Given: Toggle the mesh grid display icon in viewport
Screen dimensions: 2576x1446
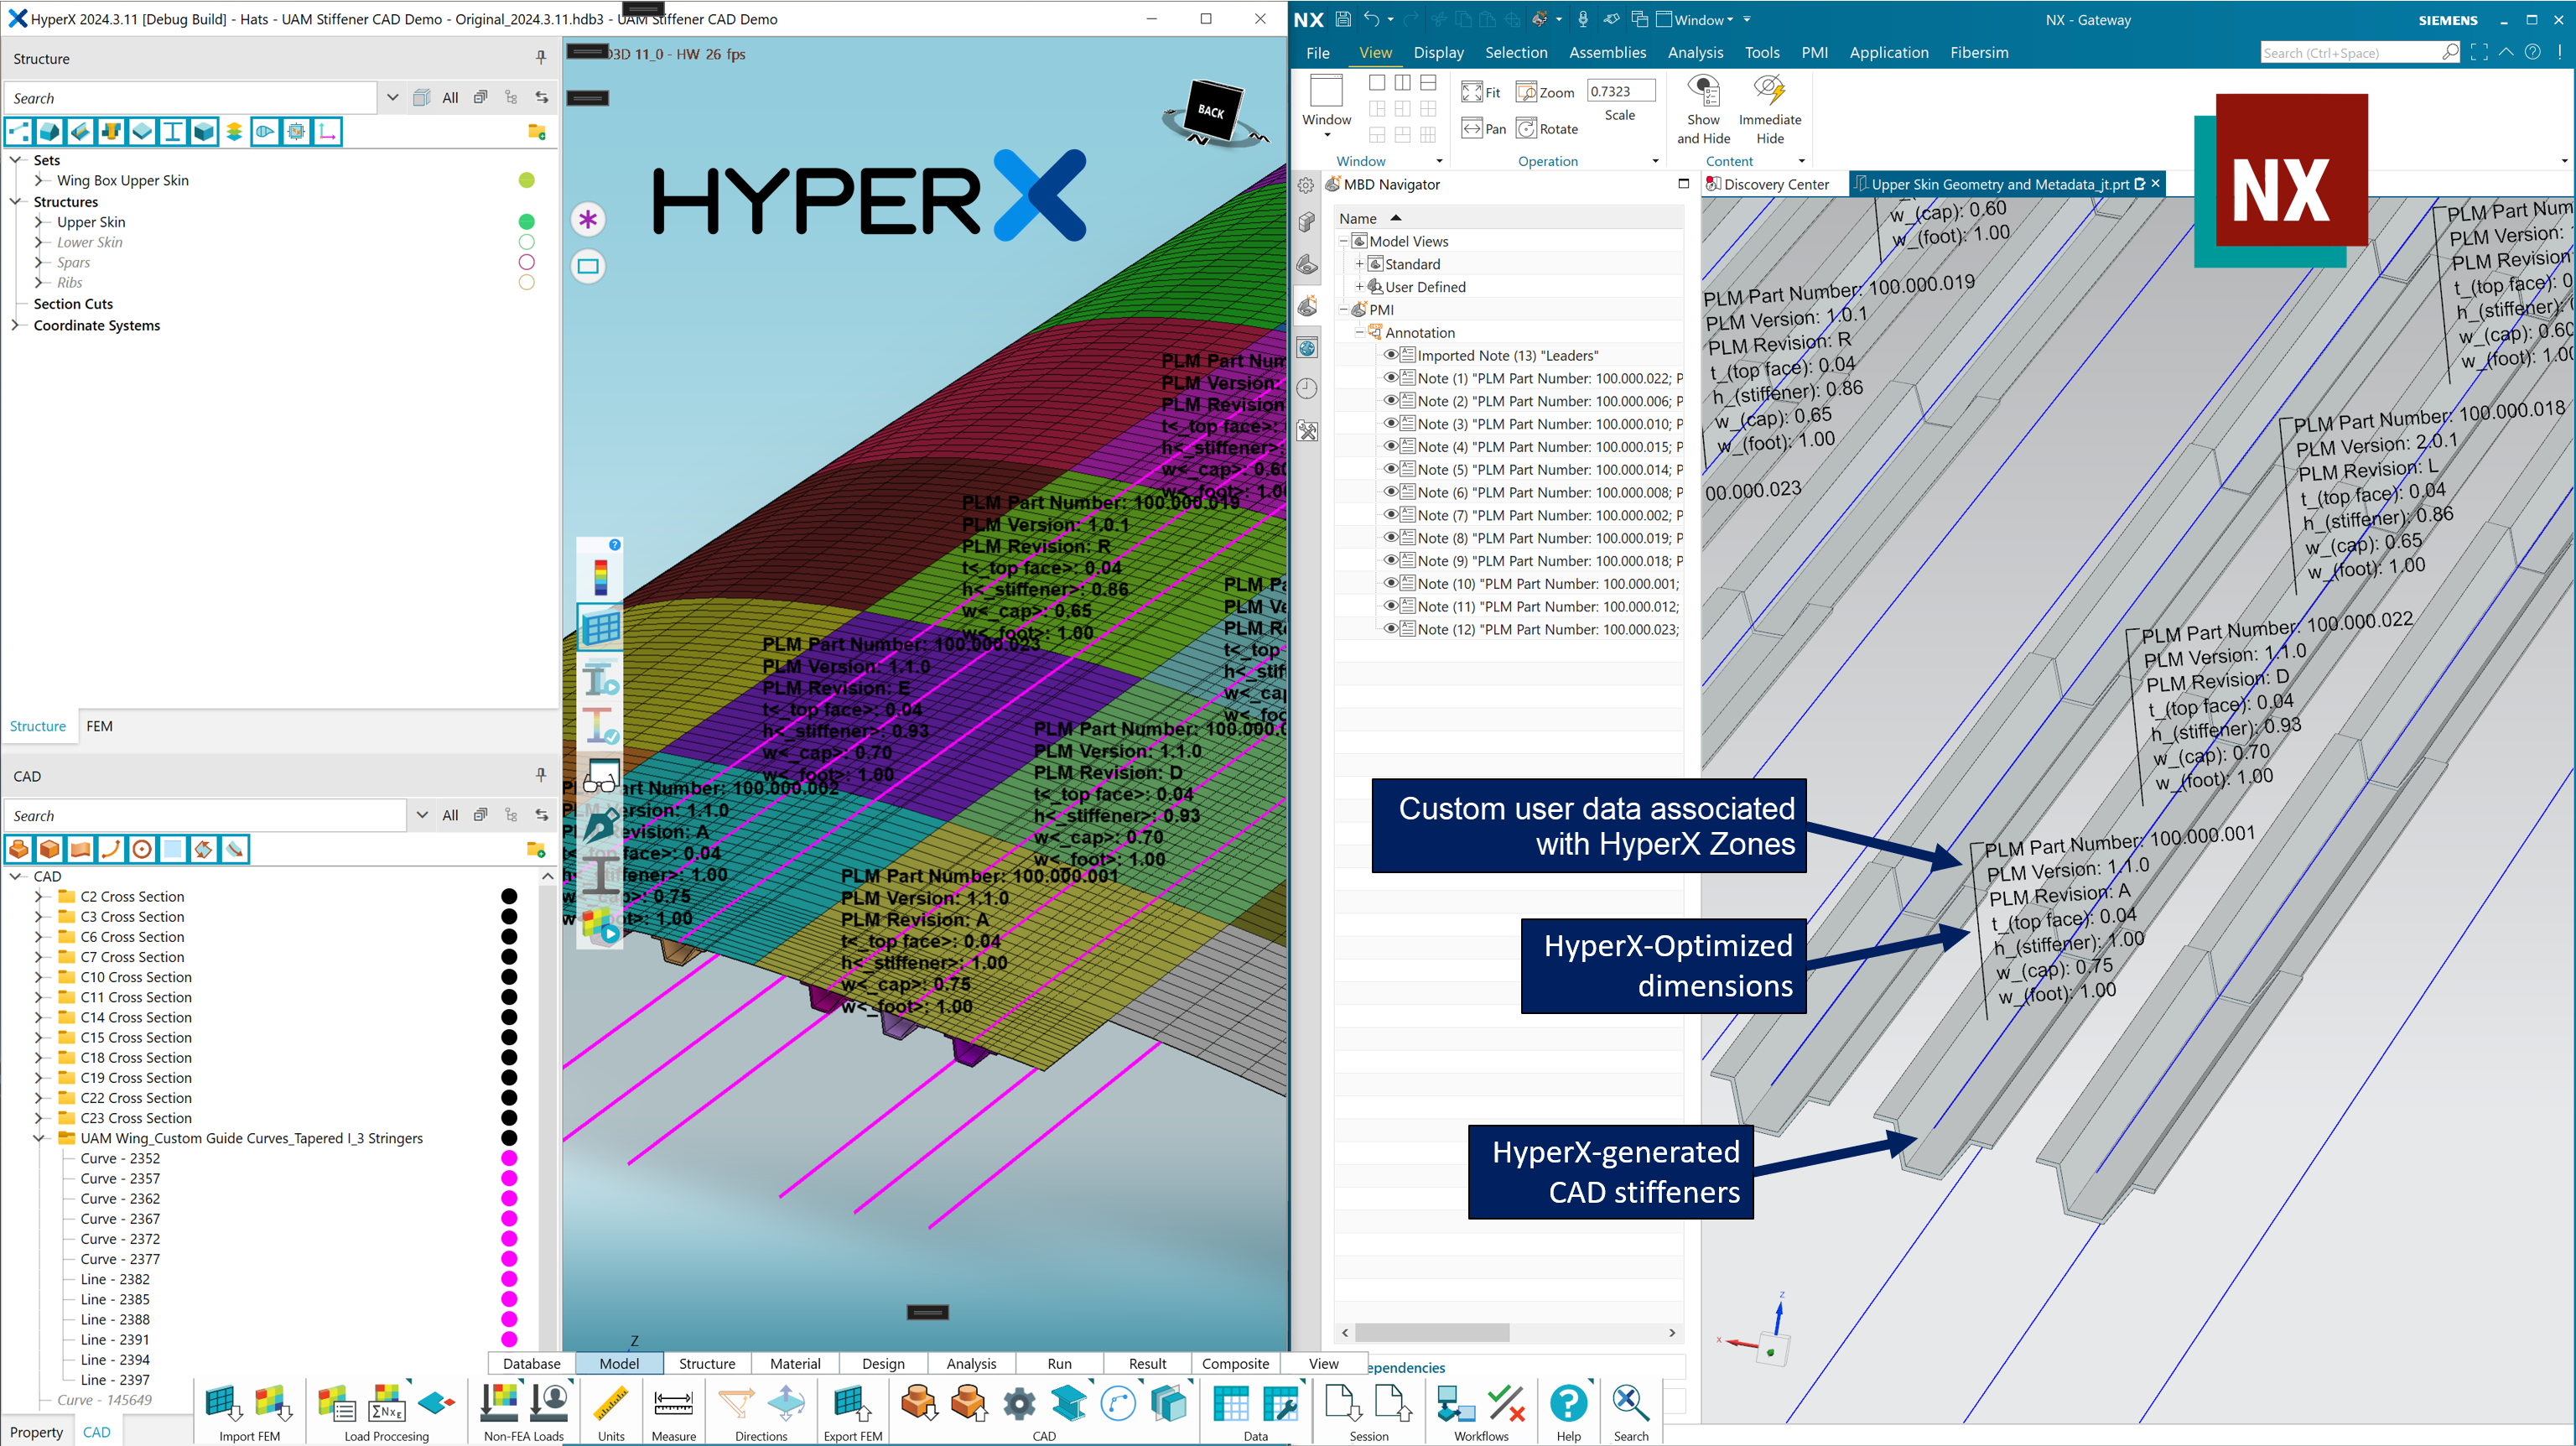Looking at the screenshot, I should (600, 628).
